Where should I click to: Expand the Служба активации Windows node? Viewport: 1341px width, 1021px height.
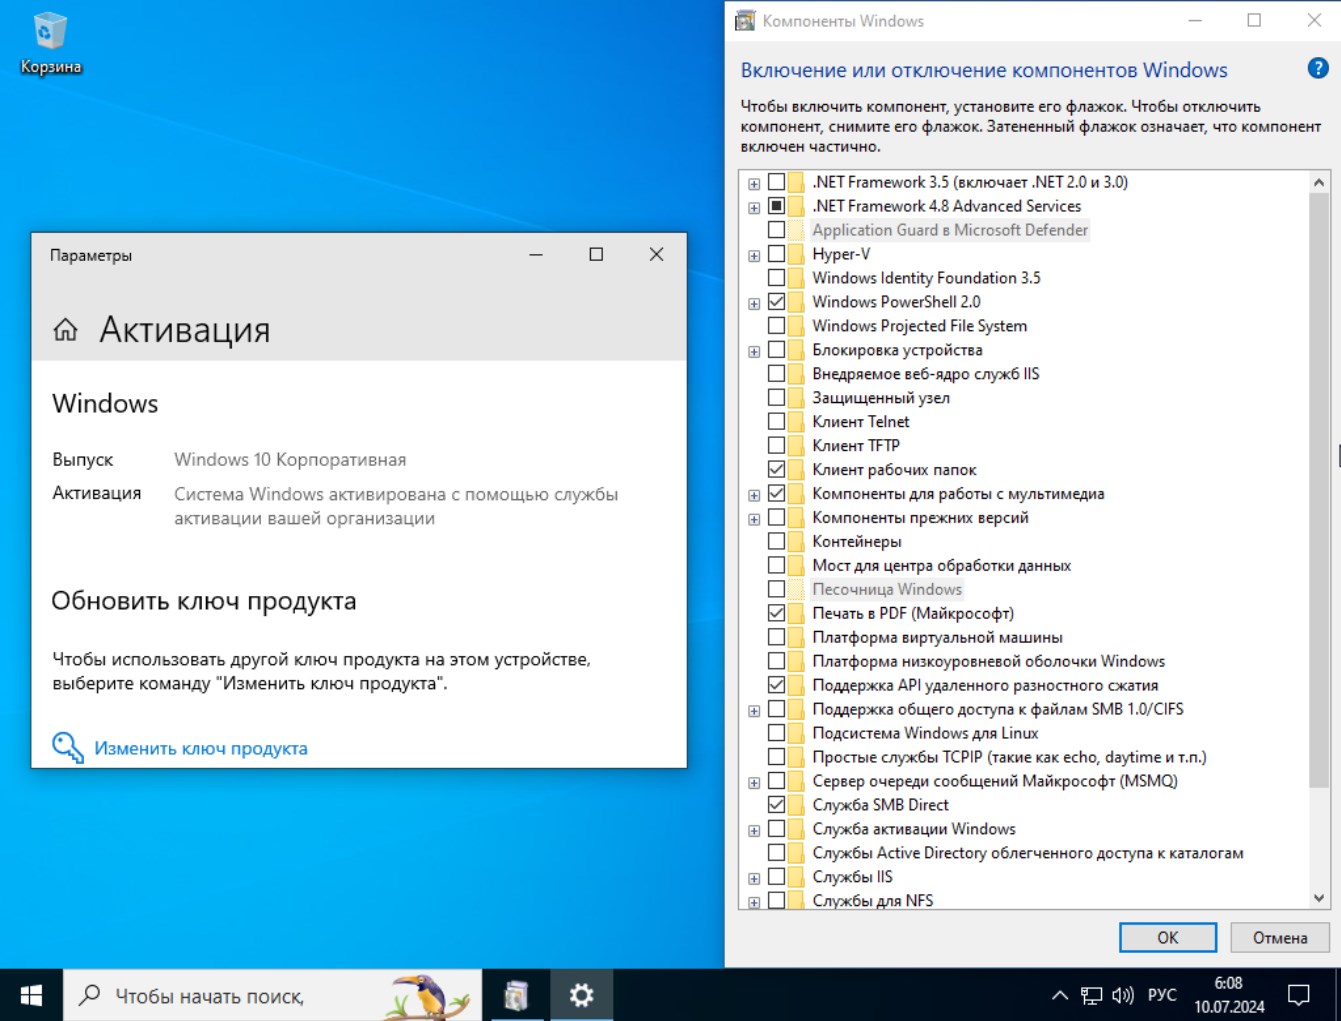(x=754, y=830)
